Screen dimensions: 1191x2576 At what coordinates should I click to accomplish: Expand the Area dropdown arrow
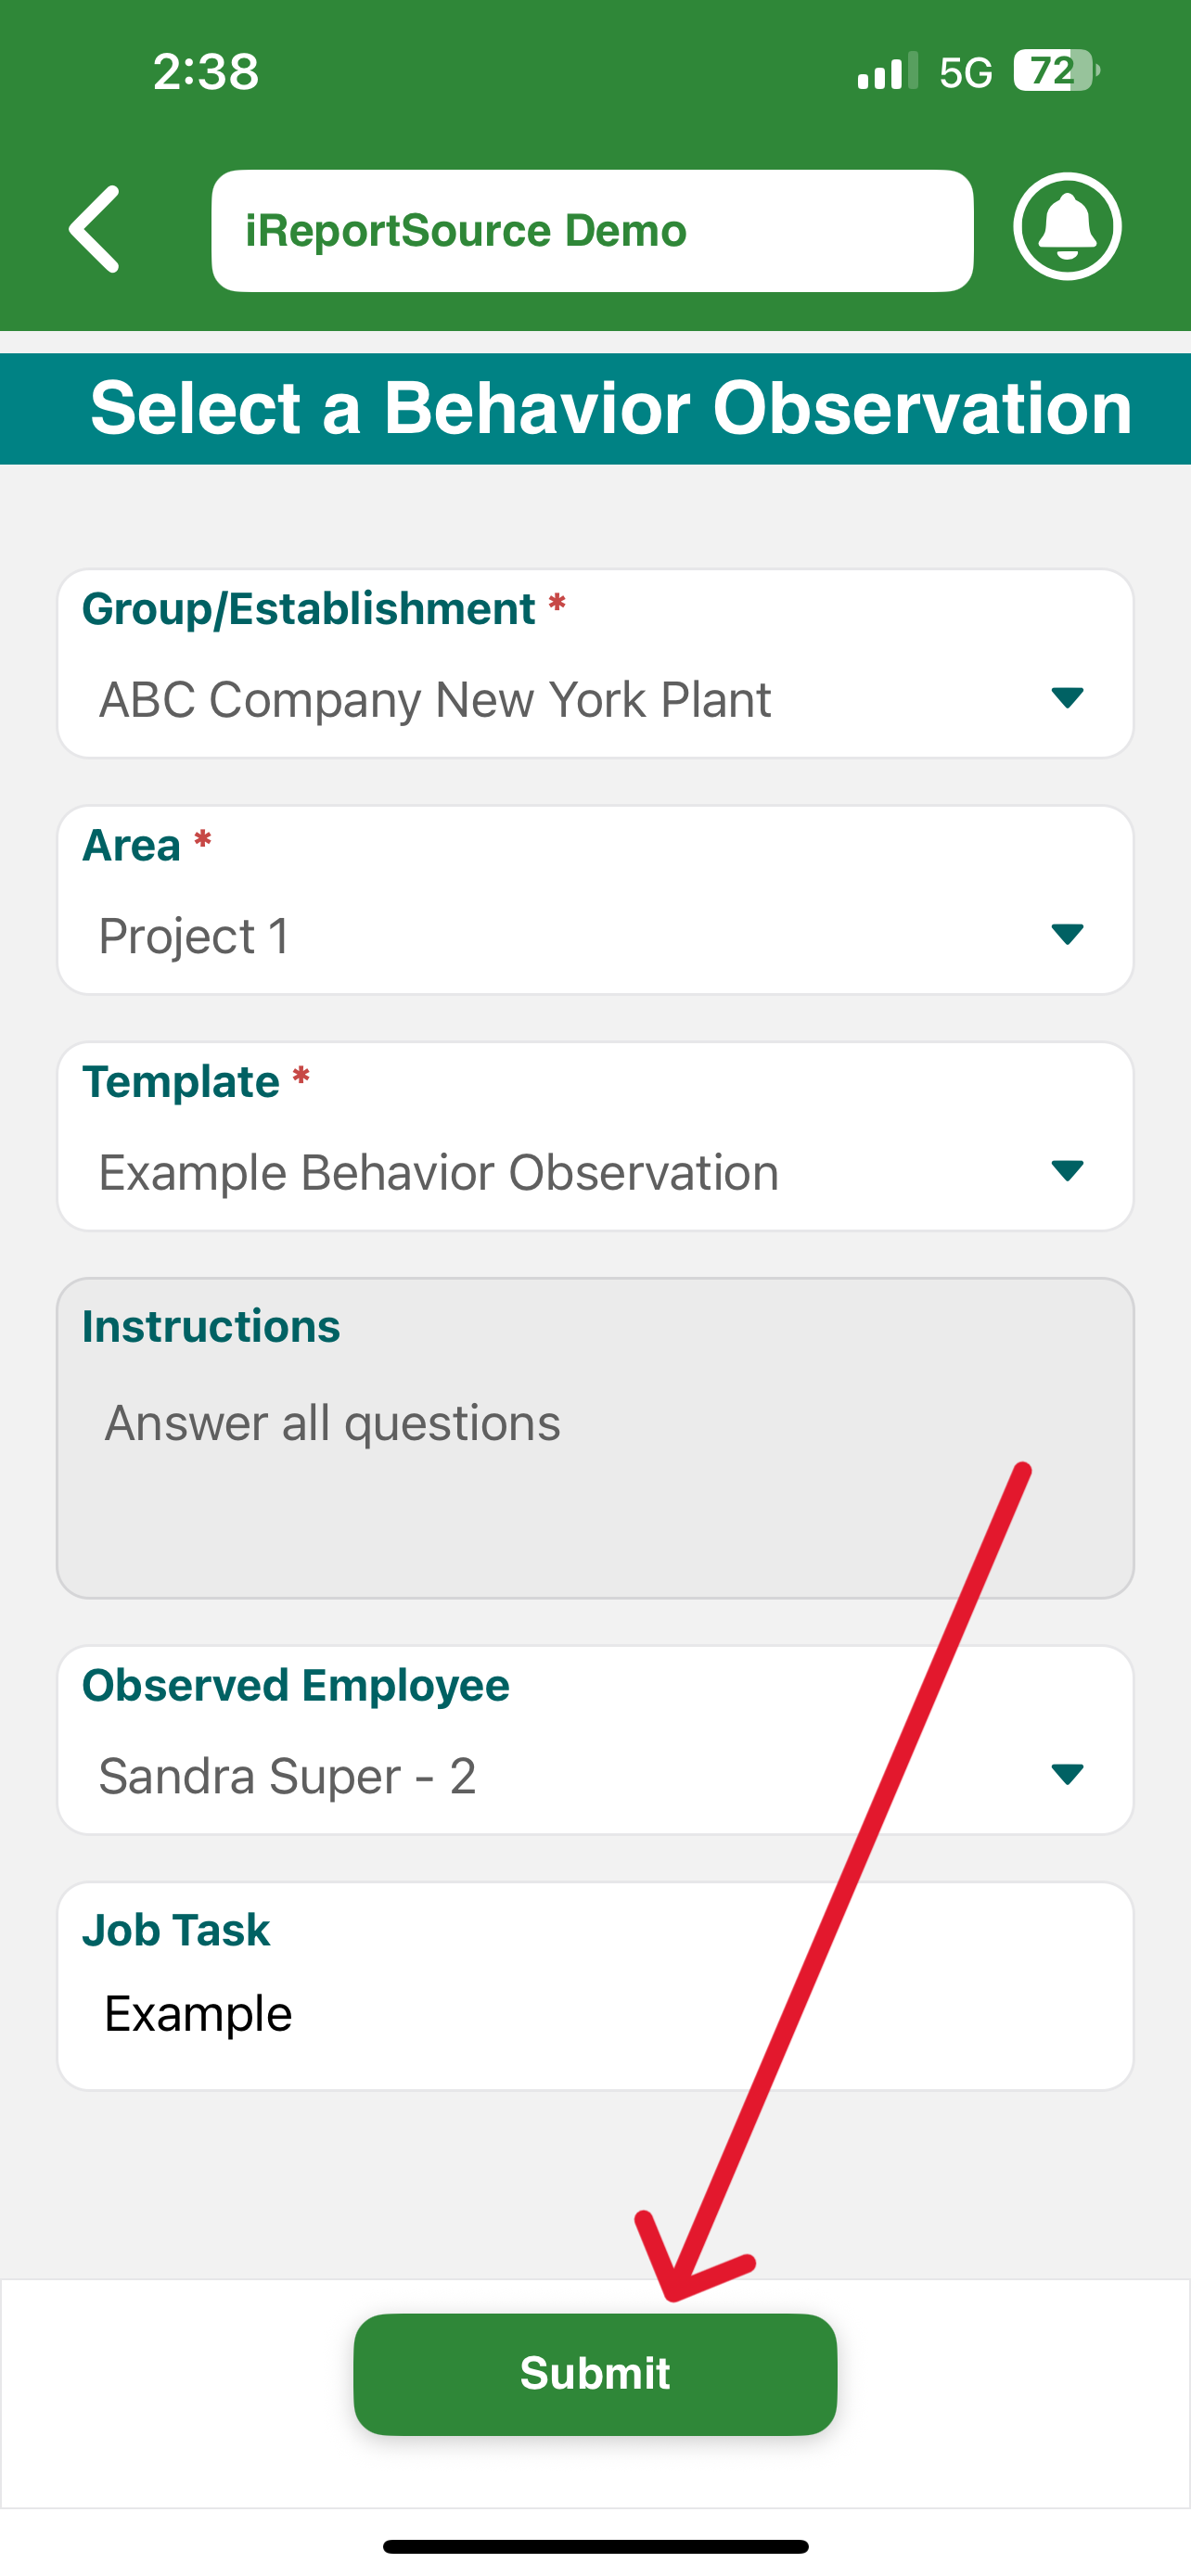pos(1067,934)
